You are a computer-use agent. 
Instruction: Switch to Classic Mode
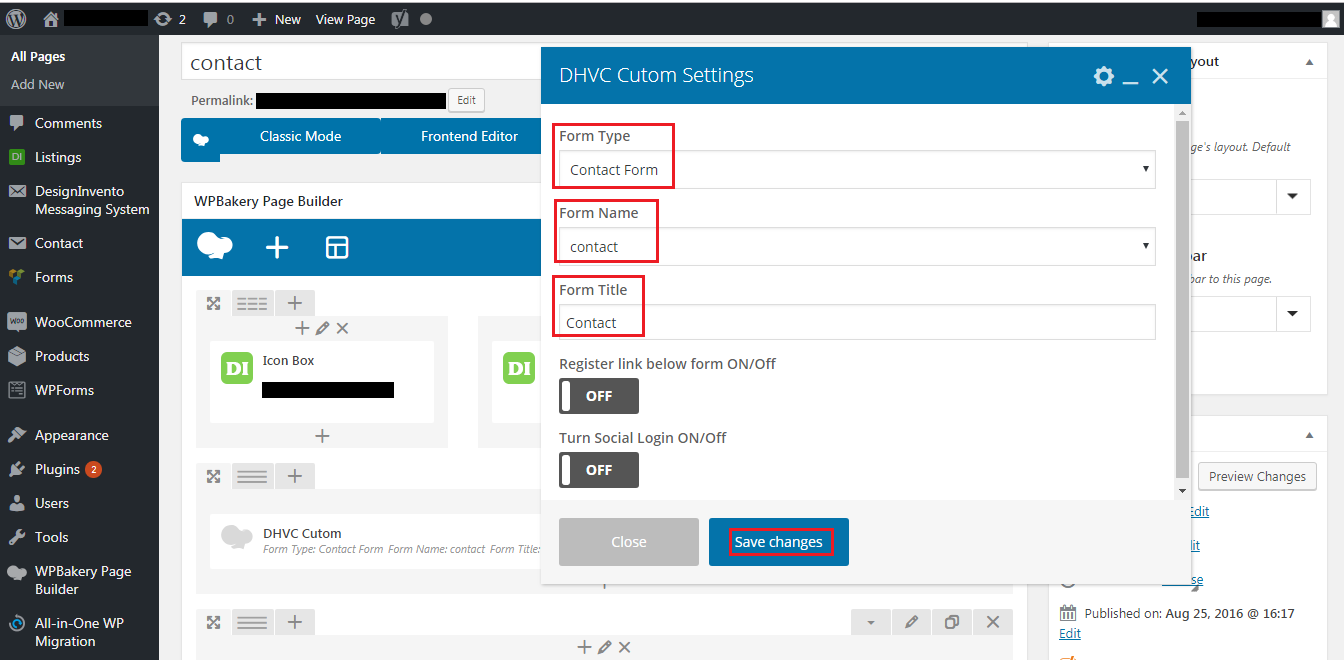pyautogui.click(x=300, y=137)
